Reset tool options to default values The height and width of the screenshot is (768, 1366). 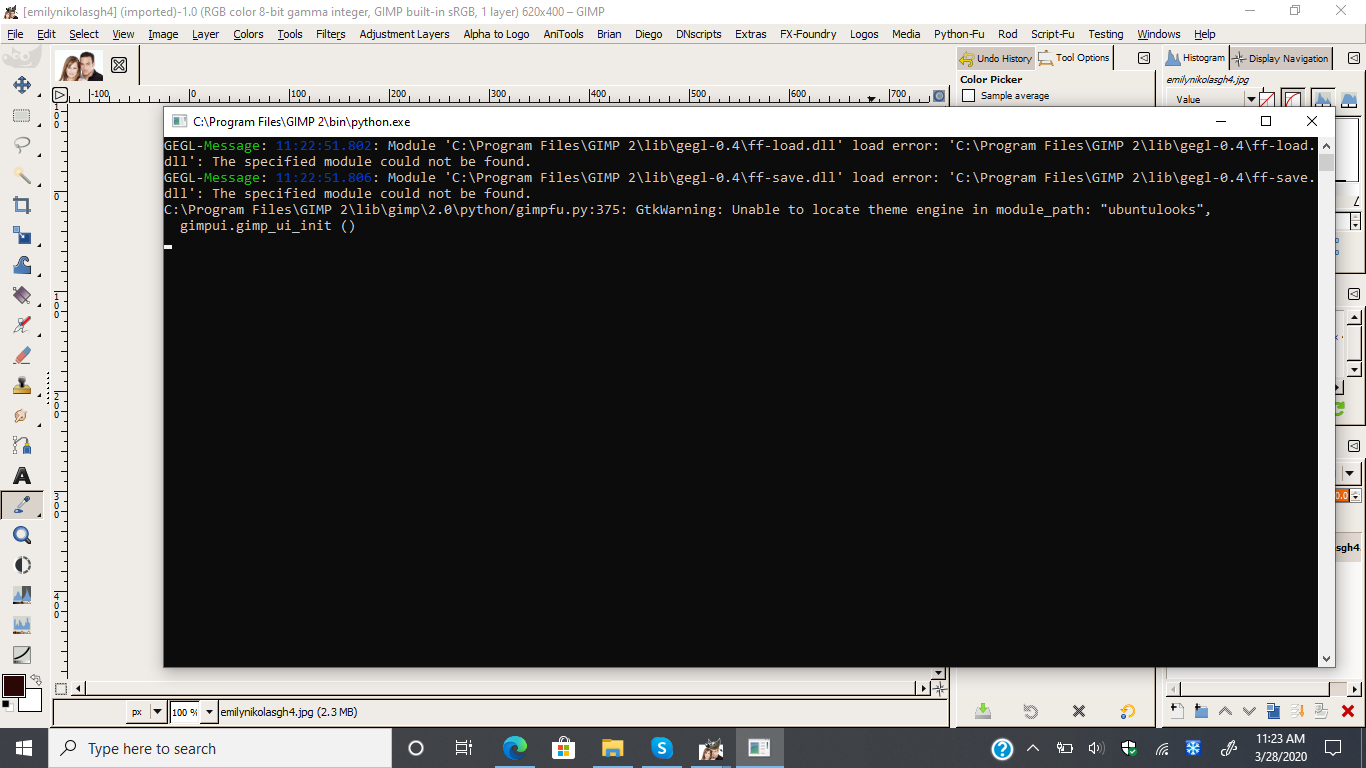1127,711
